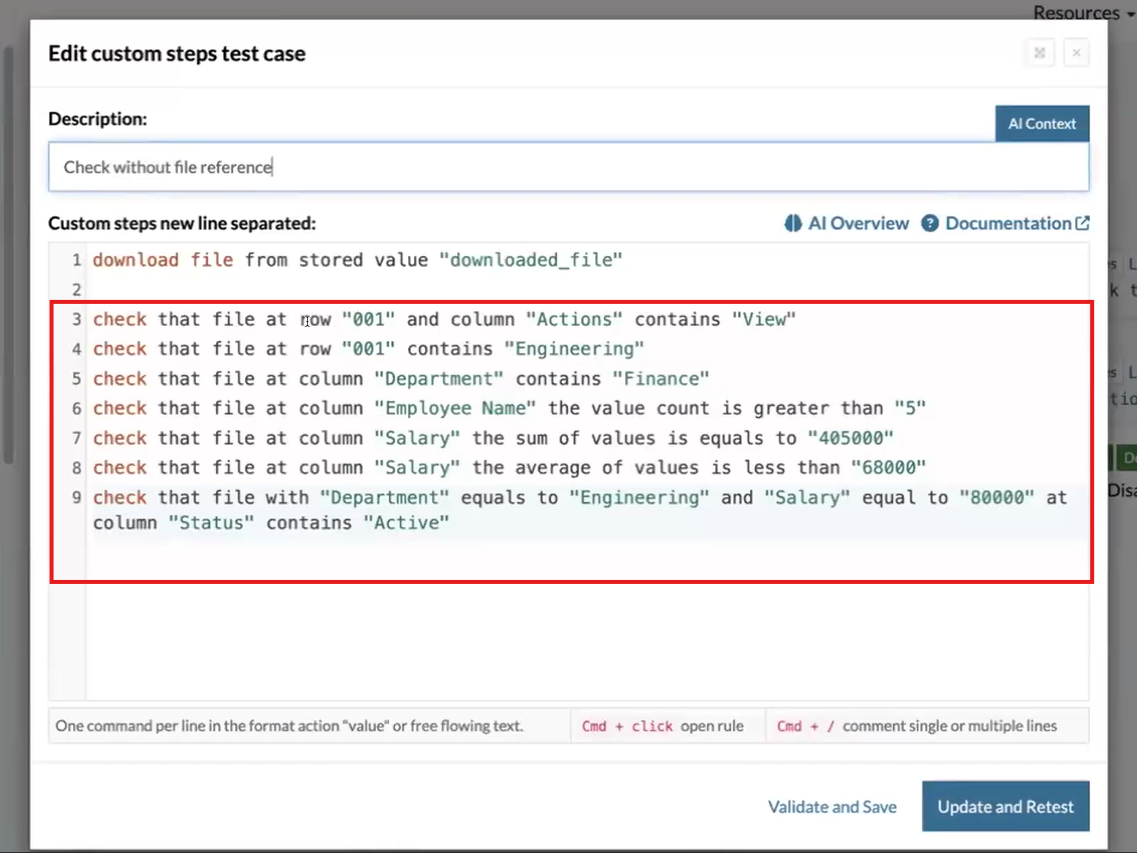The height and width of the screenshot is (853, 1137).
Task: Click "Department" string on line 5
Action: point(439,379)
